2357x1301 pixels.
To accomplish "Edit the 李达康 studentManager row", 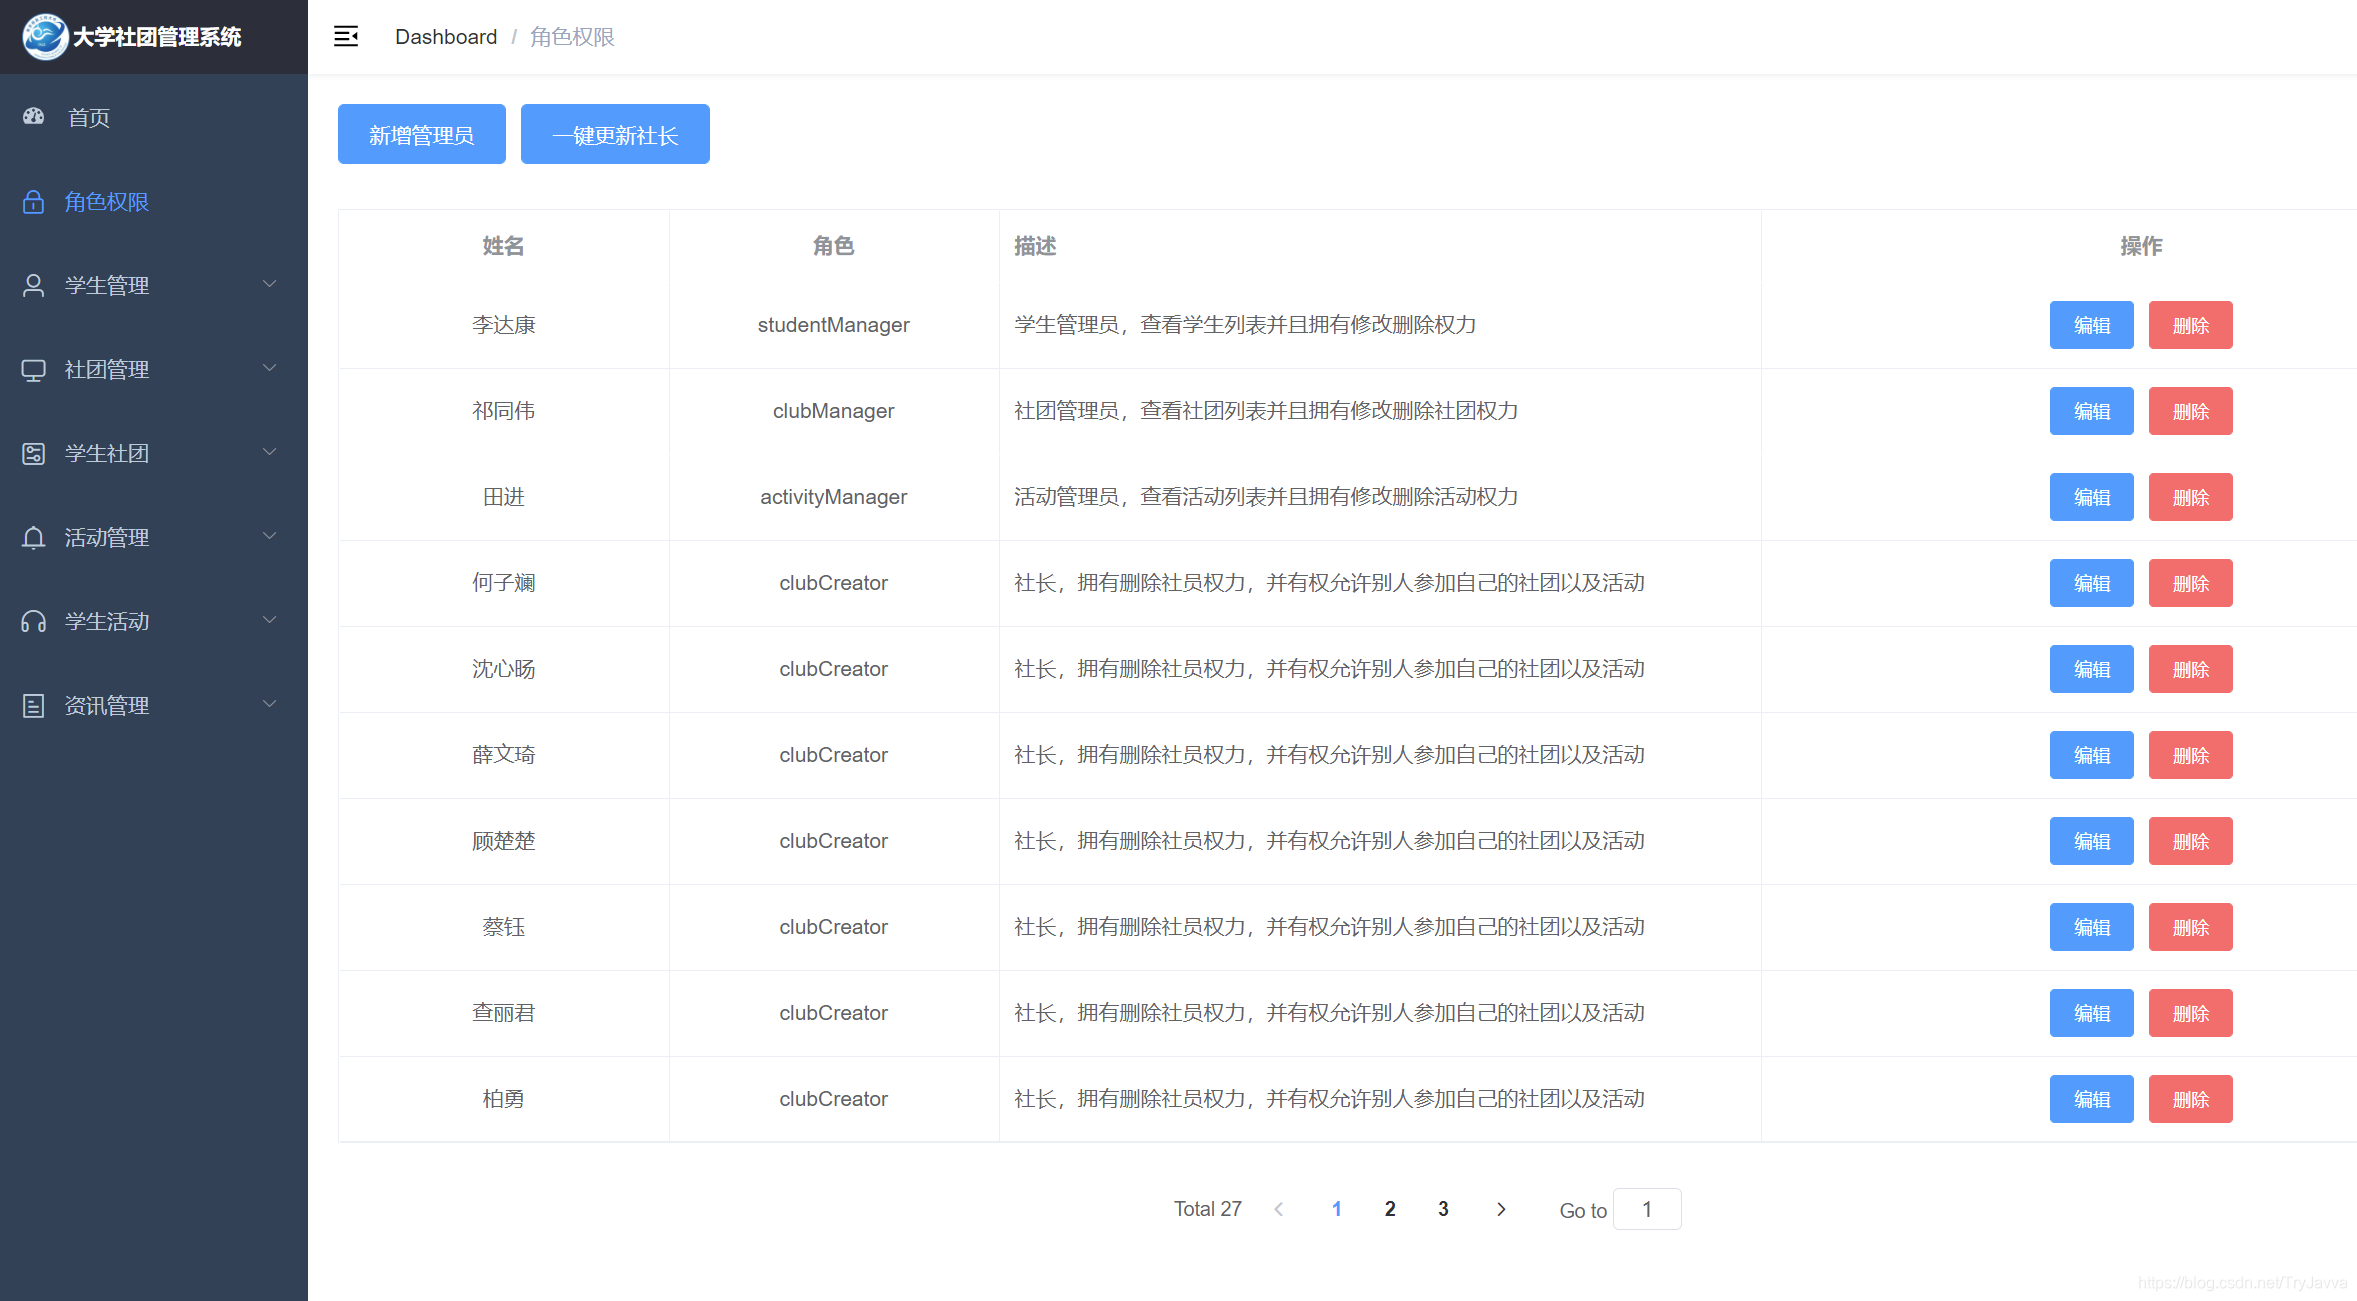I will pos(2091,325).
